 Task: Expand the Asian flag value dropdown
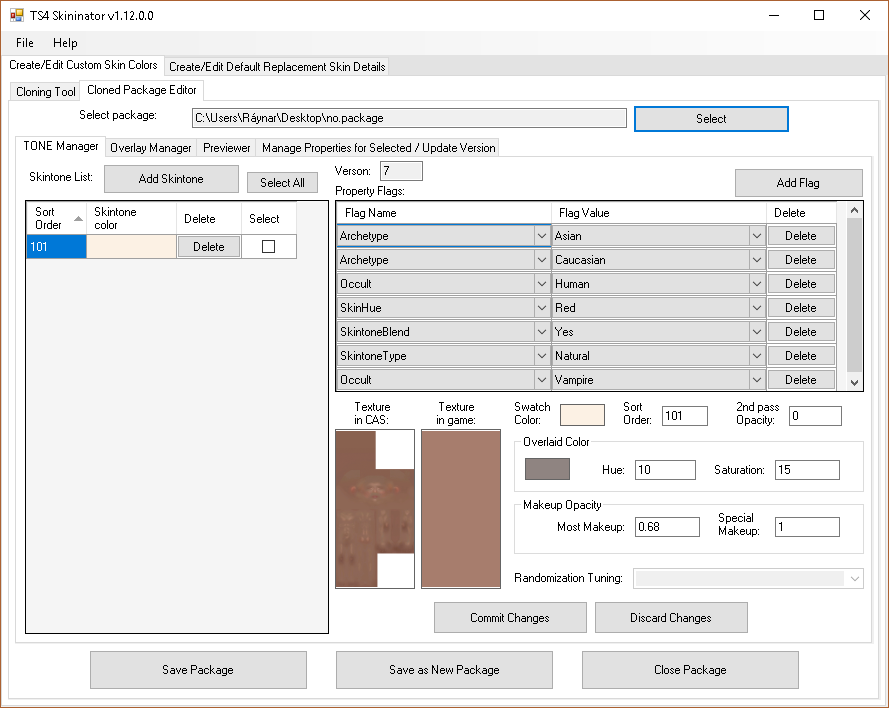(757, 236)
